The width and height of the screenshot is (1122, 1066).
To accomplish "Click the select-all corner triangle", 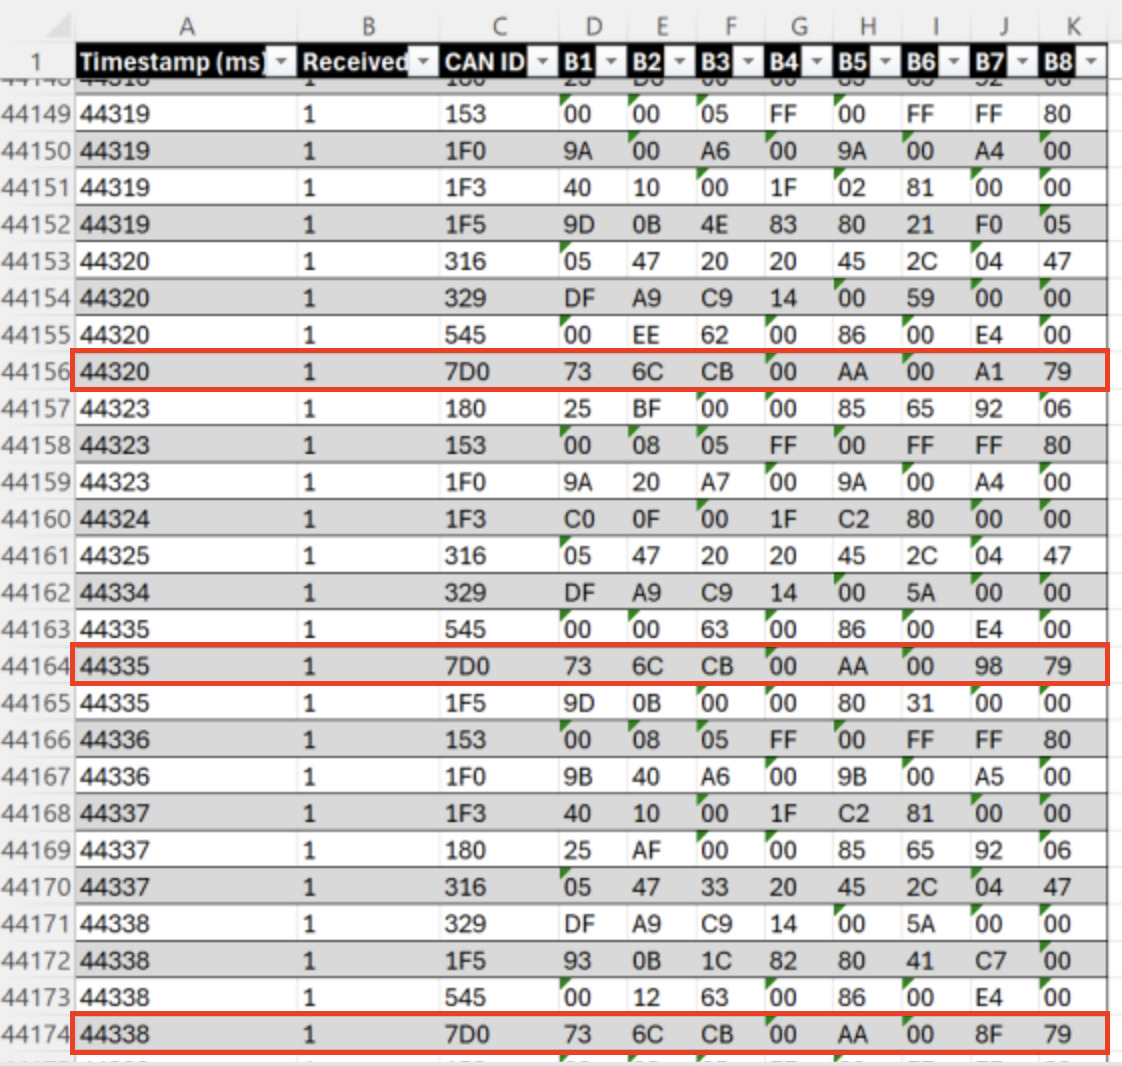I will [59, 26].
